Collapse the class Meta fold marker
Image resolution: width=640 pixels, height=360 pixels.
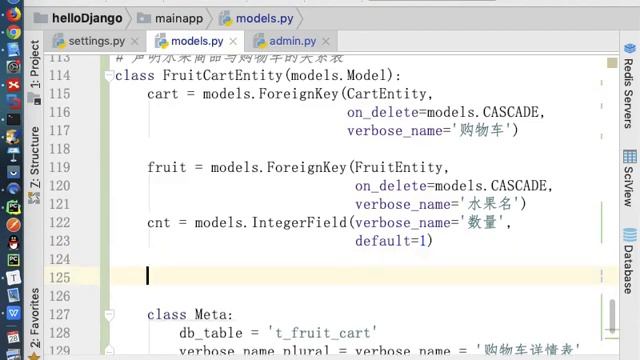coord(109,315)
